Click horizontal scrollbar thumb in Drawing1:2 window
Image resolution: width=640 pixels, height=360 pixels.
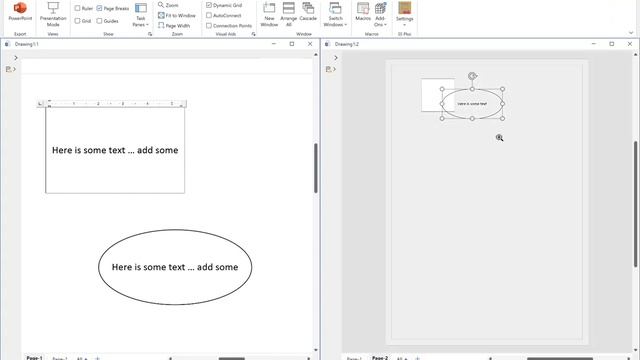(x=560, y=358)
